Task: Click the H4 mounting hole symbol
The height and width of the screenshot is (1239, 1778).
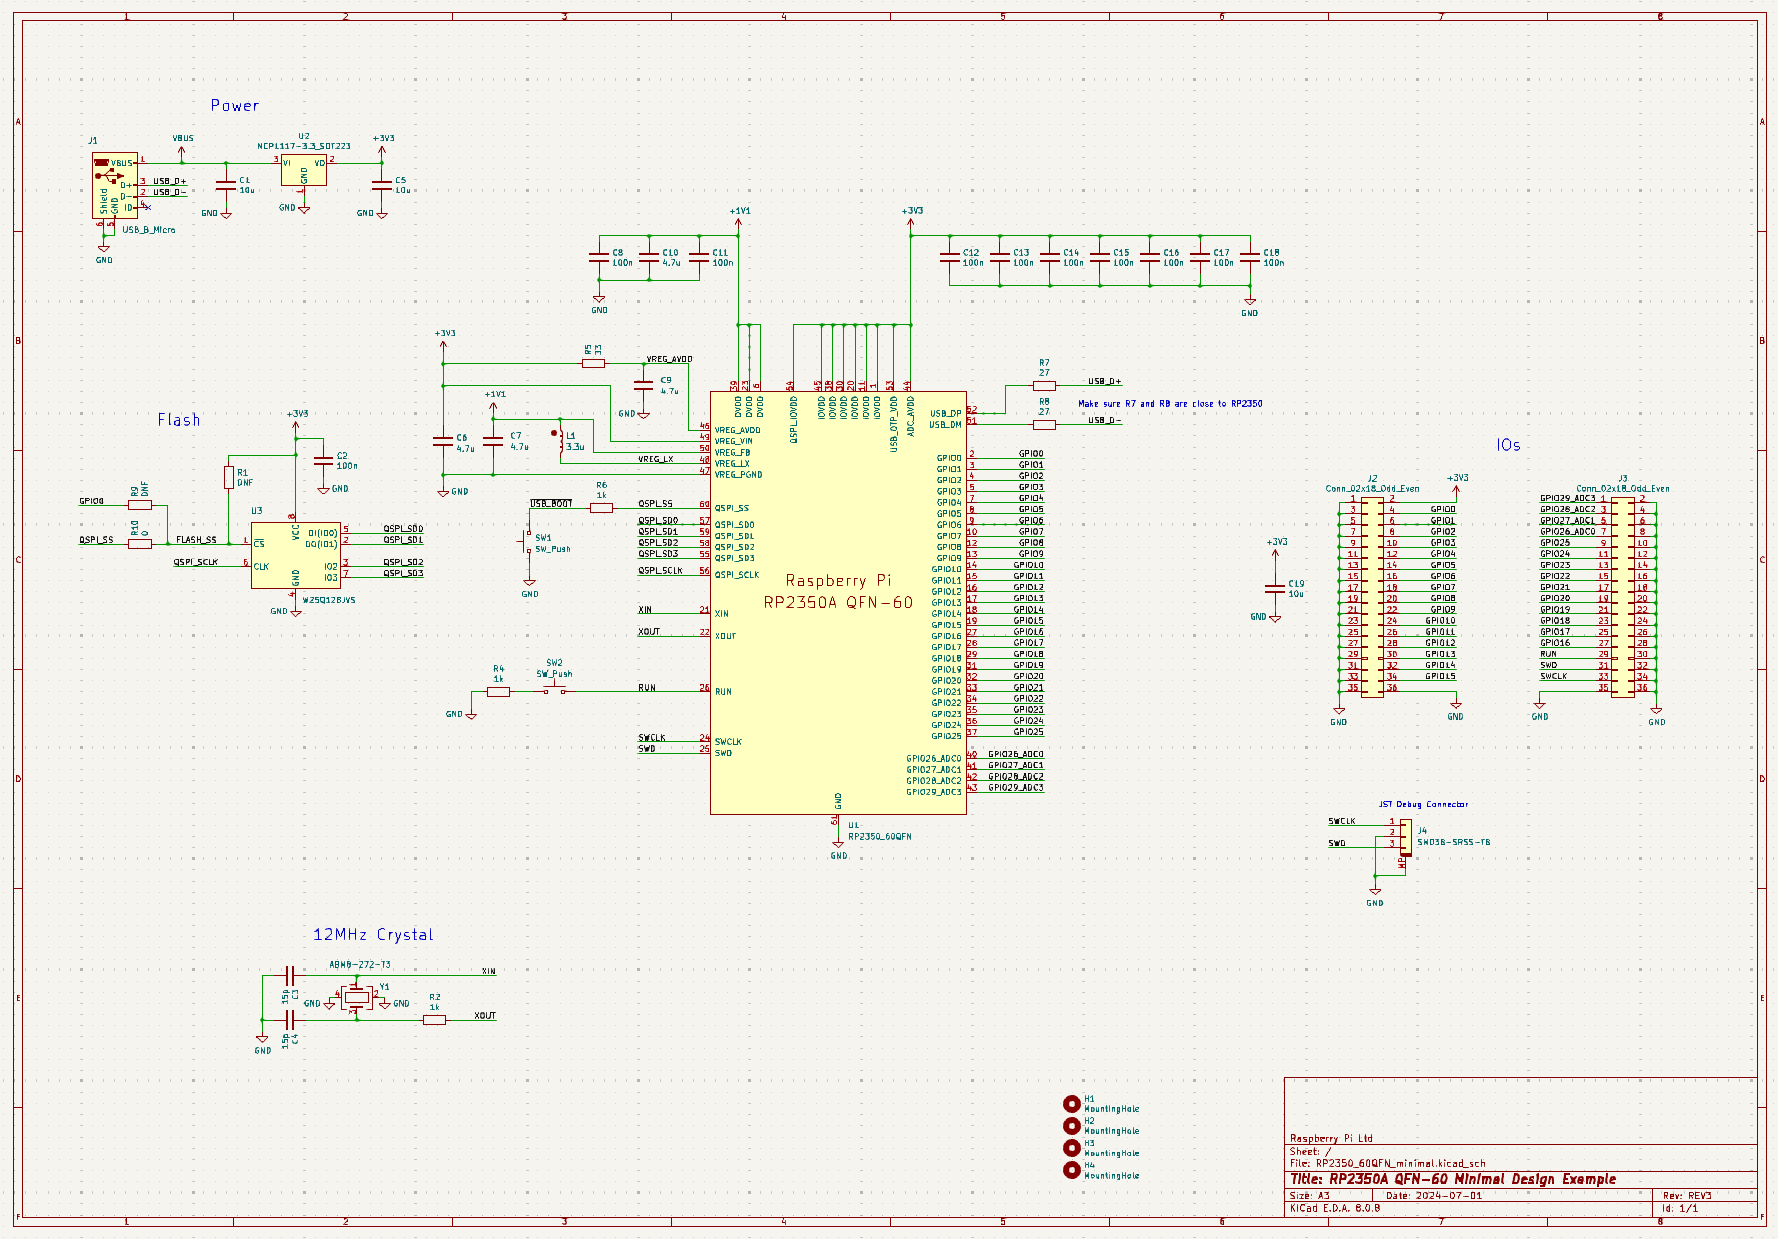Action: pyautogui.click(x=1072, y=1170)
